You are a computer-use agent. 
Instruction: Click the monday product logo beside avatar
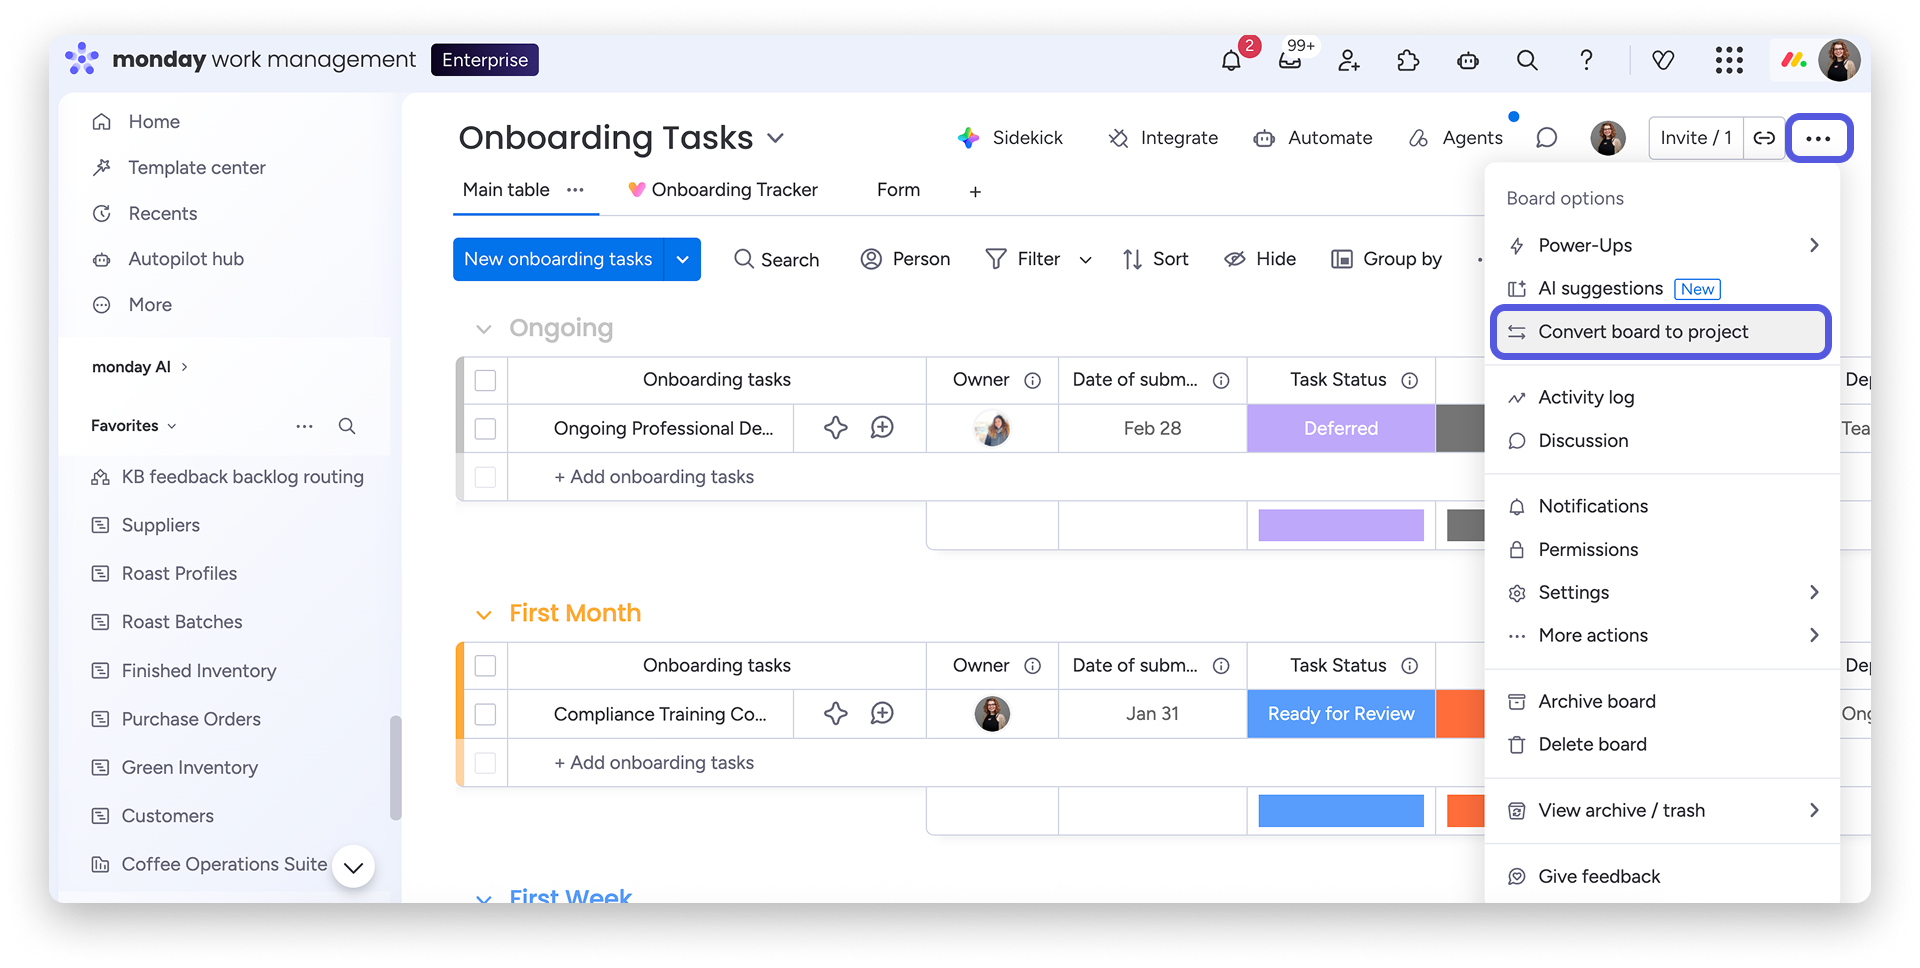[1794, 60]
